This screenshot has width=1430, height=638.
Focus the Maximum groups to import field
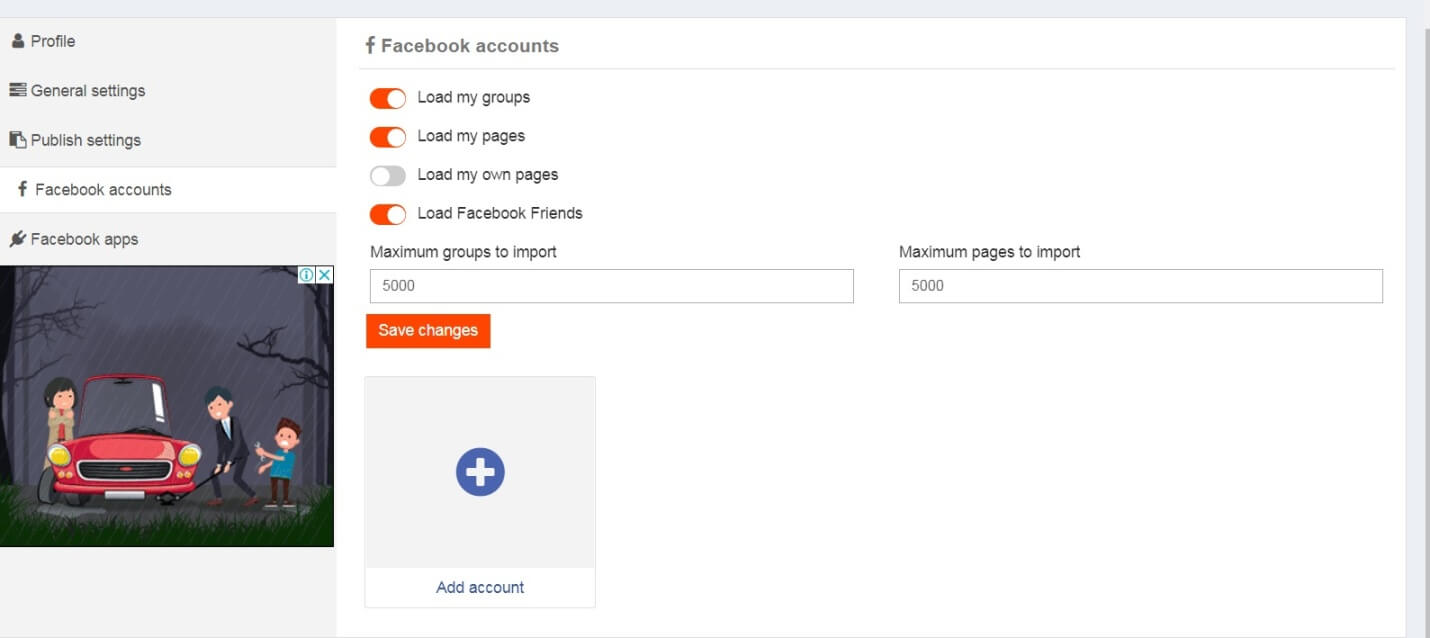click(612, 285)
